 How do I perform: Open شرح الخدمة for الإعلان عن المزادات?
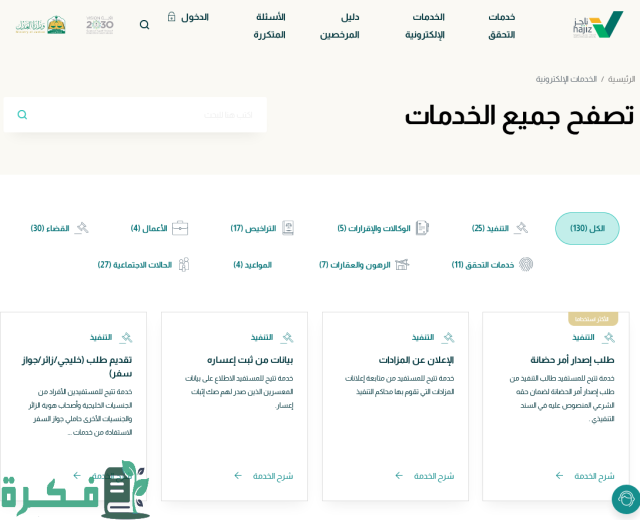coord(434,476)
